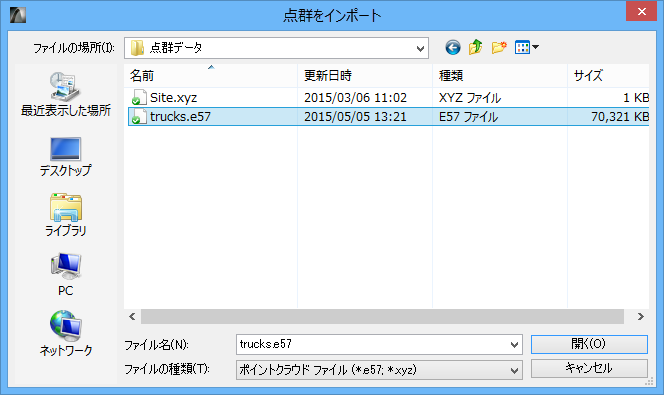Viewport: 664px width, 395px height.
Task: Select PC in the sidebar
Action: tap(66, 274)
